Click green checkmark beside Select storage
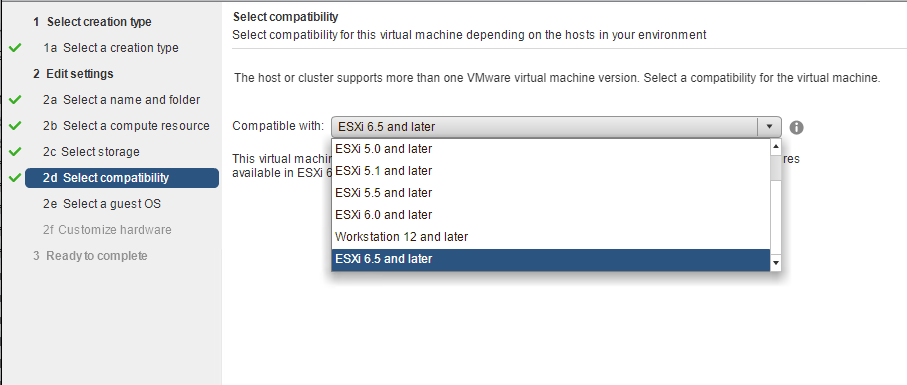 point(15,152)
